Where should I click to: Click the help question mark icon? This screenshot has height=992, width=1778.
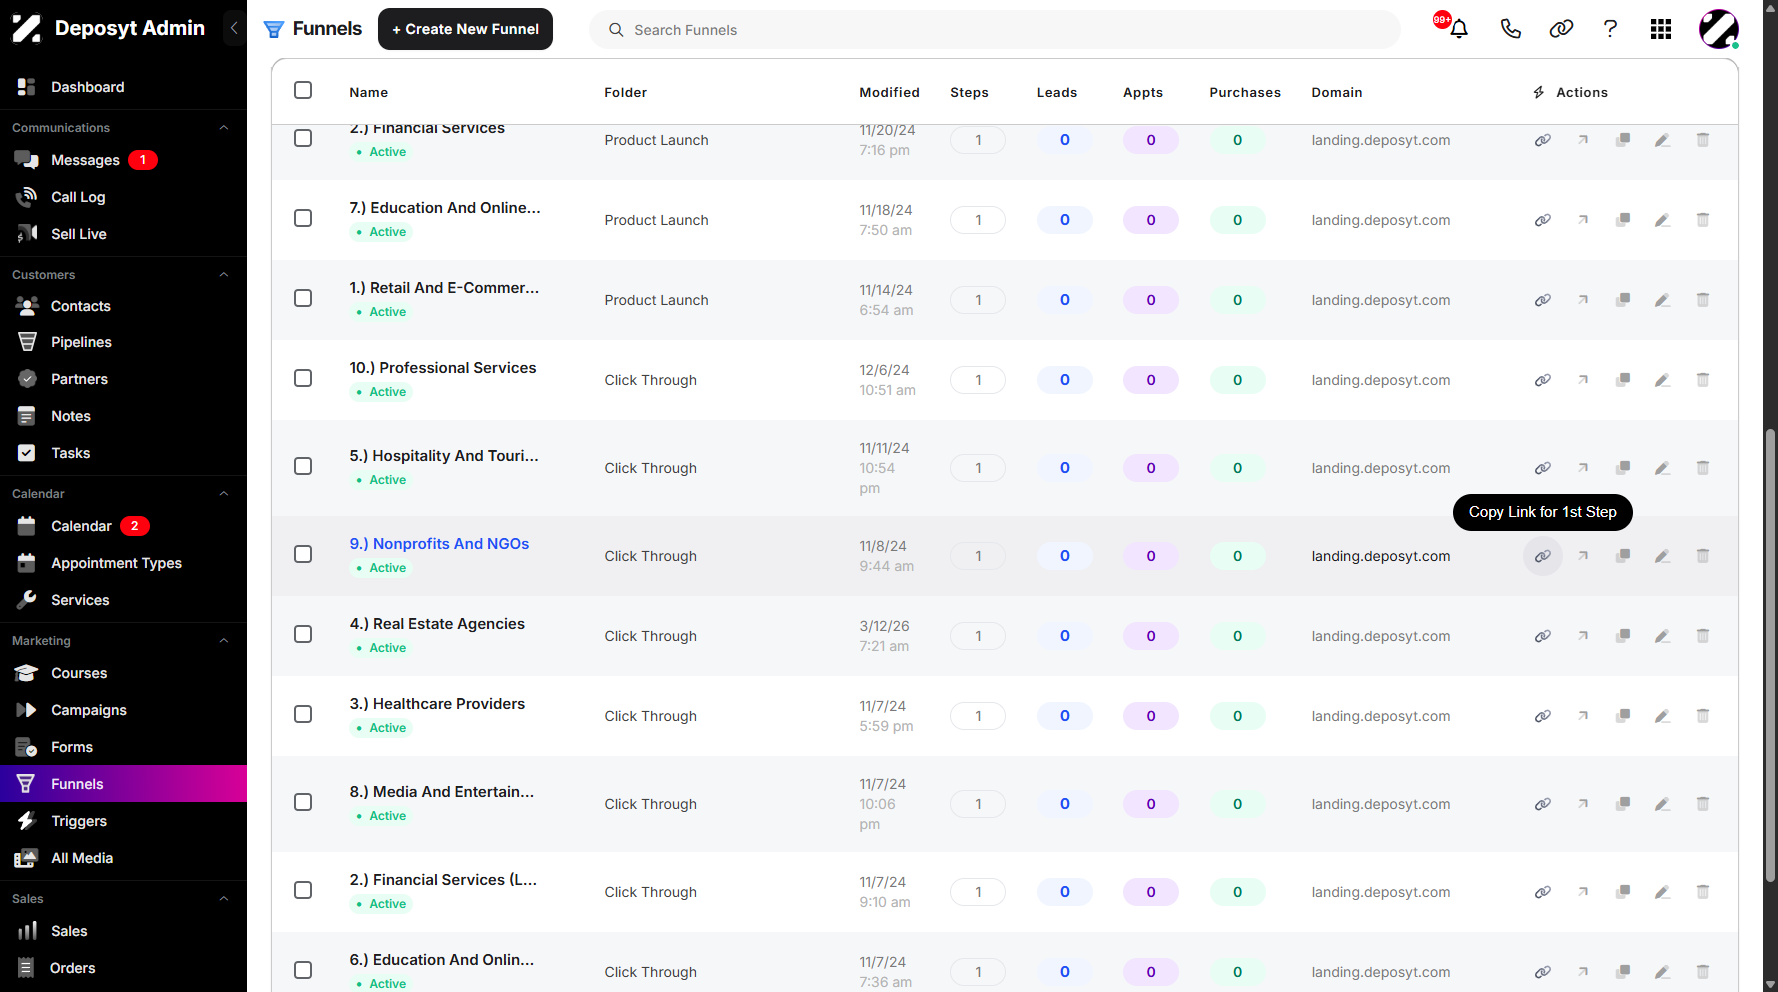1610,29
